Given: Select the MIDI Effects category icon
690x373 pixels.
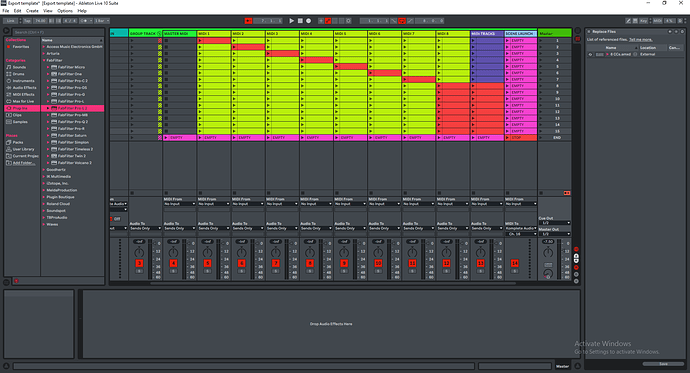Looking at the screenshot, I should 8,95.
